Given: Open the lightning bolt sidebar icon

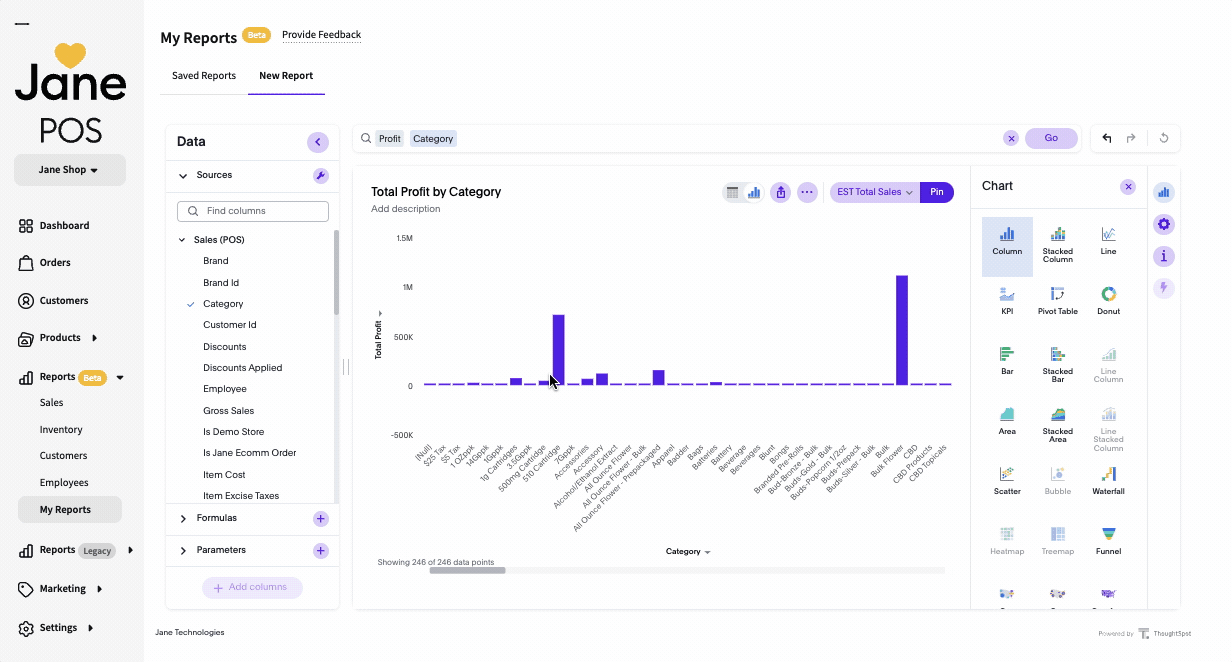Looking at the screenshot, I should click(1164, 288).
